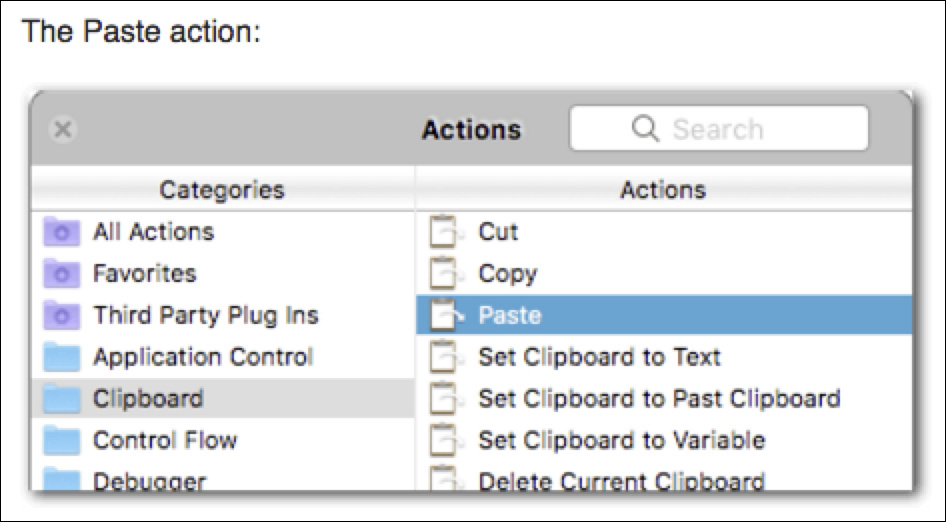This screenshot has height=522, width=946.
Task: Select the Application Control category
Action: [x=222, y=357]
